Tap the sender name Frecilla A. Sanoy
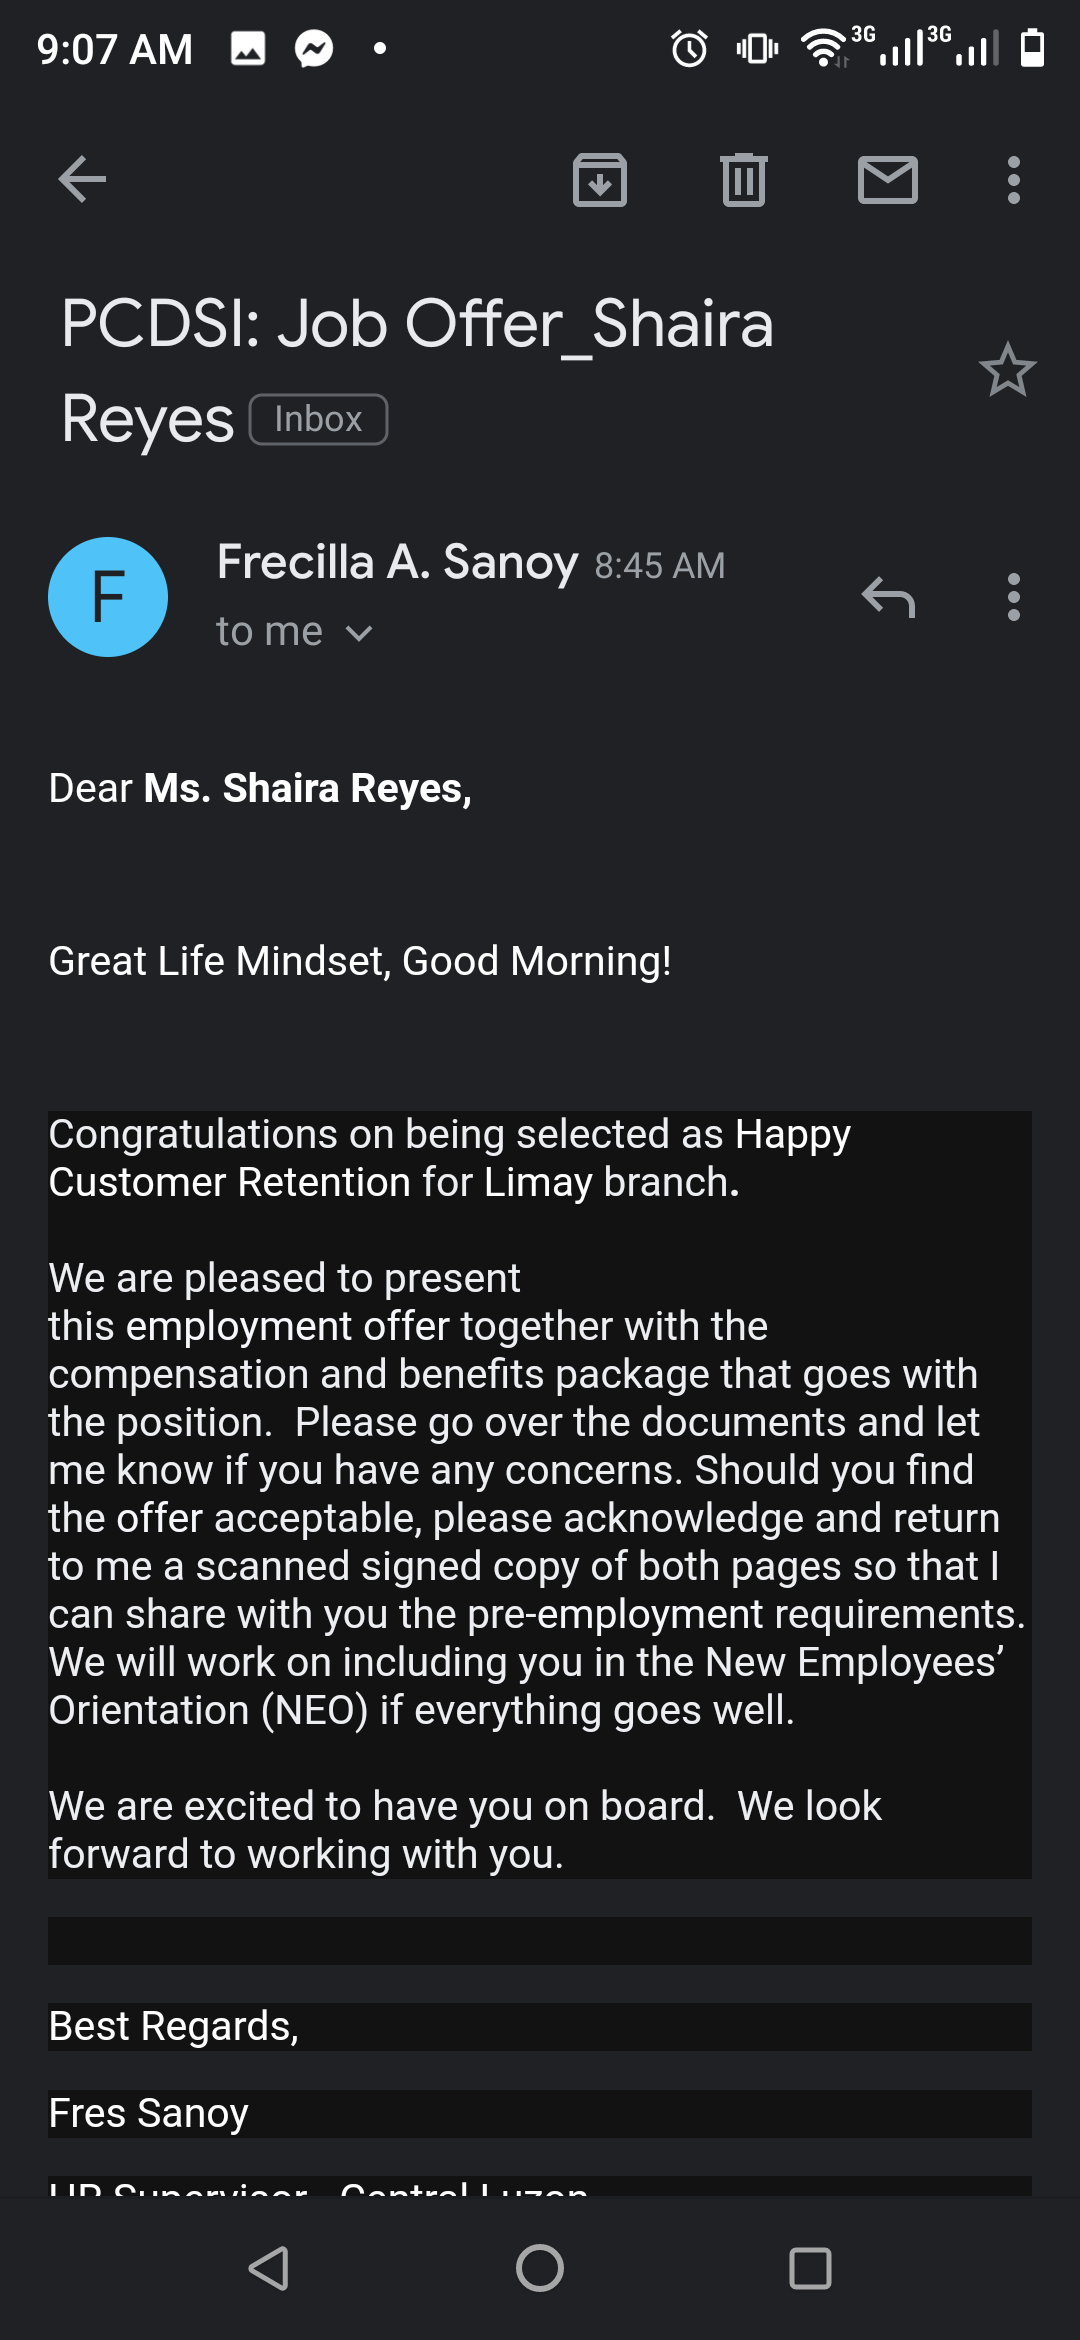Image resolution: width=1080 pixels, height=2340 pixels. pyautogui.click(x=397, y=562)
